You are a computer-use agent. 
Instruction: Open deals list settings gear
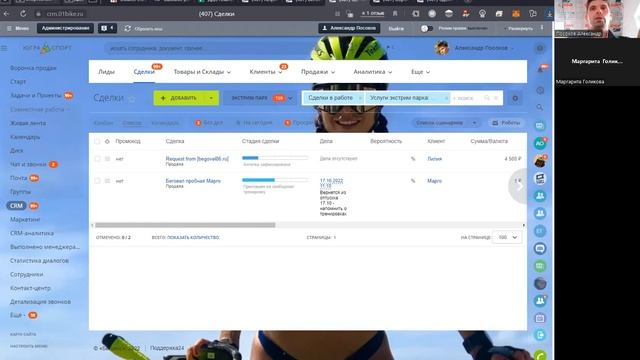515,98
